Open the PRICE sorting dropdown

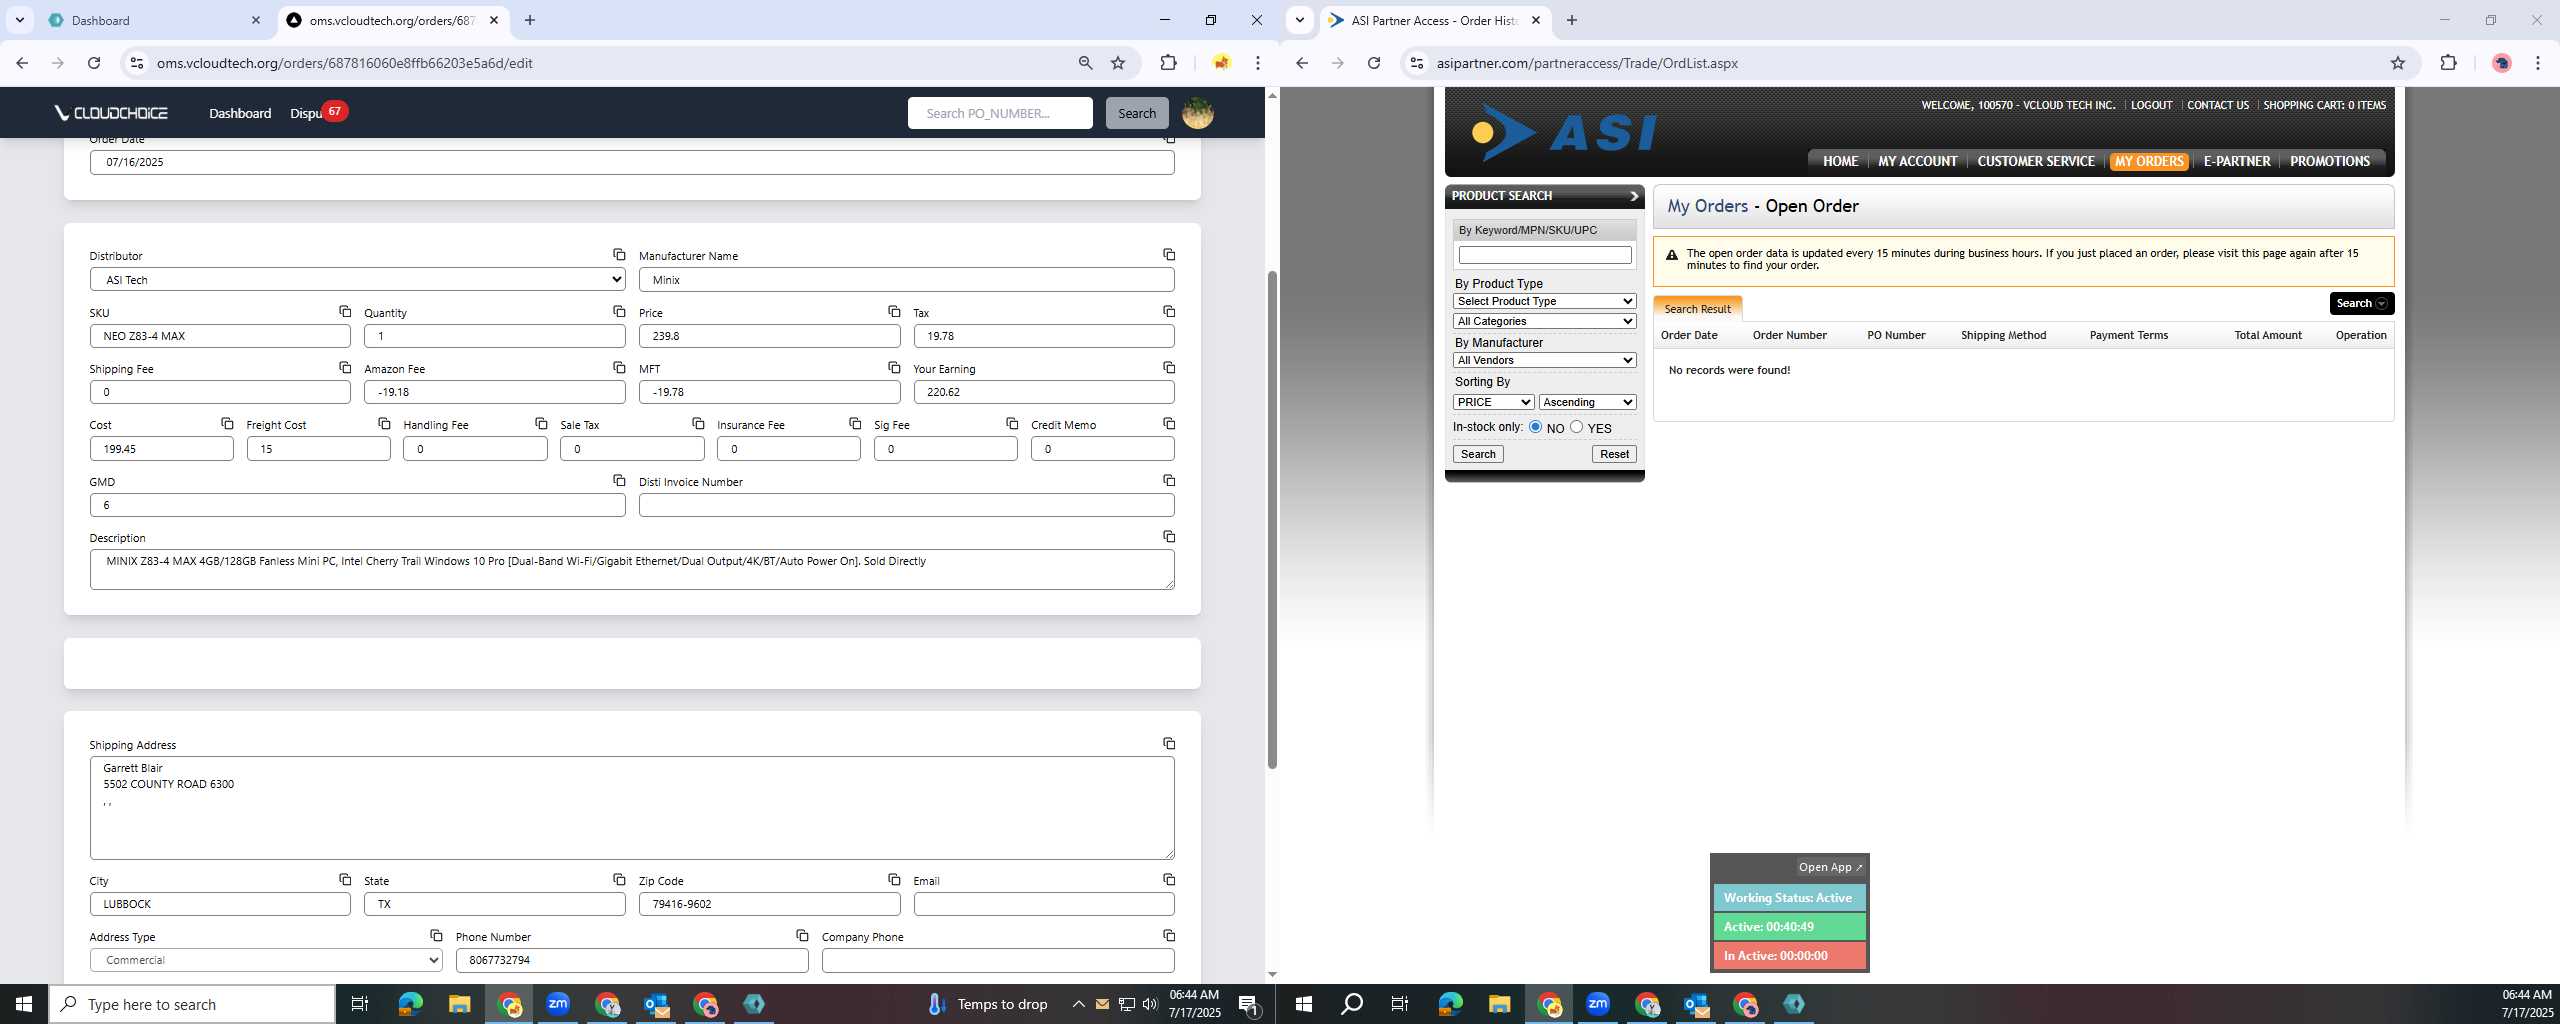coord(1493,402)
